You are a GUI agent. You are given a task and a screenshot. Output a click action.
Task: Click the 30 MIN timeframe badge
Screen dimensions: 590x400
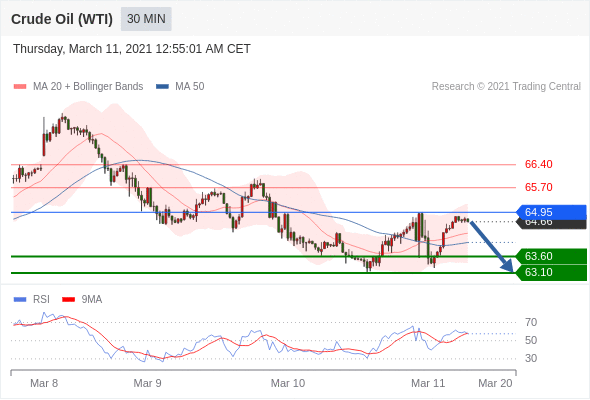point(146,19)
